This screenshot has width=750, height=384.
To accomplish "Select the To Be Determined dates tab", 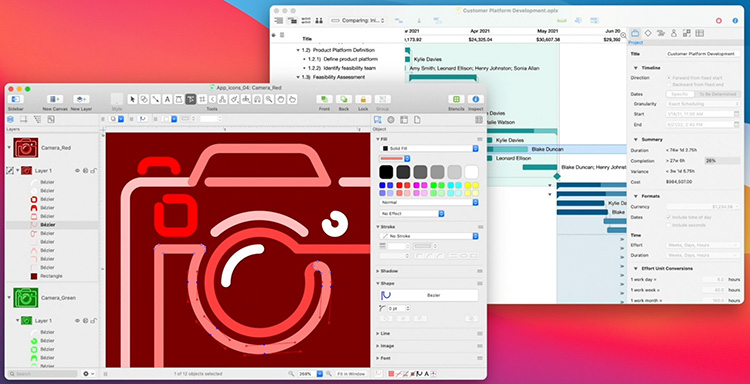I will coord(717,94).
